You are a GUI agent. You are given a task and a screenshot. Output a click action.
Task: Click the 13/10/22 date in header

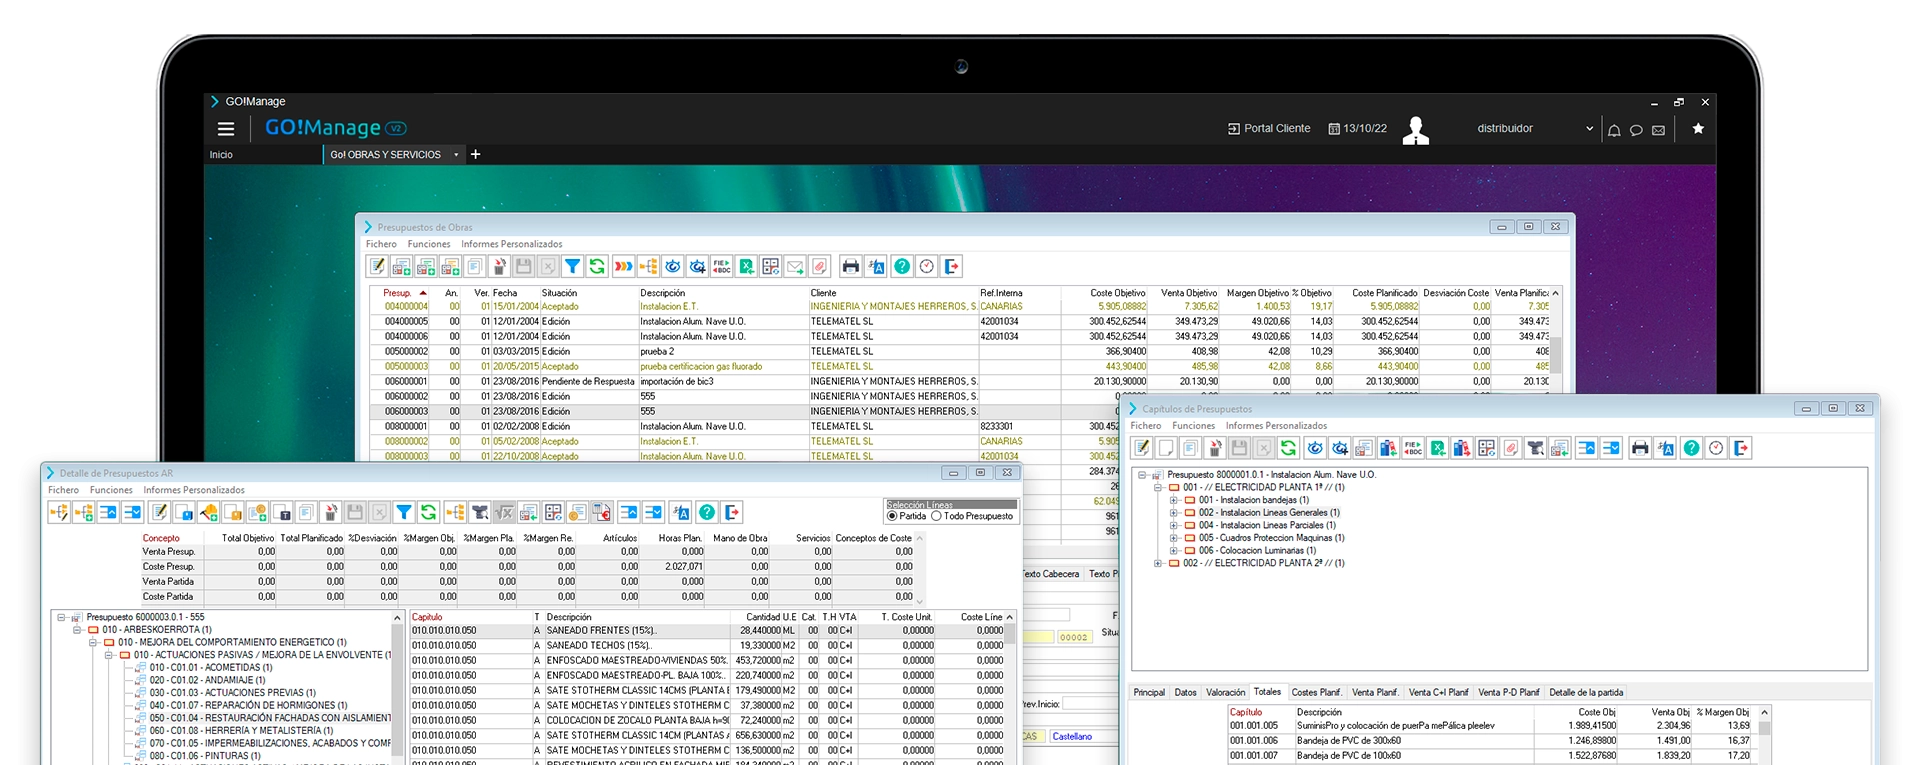click(1358, 128)
